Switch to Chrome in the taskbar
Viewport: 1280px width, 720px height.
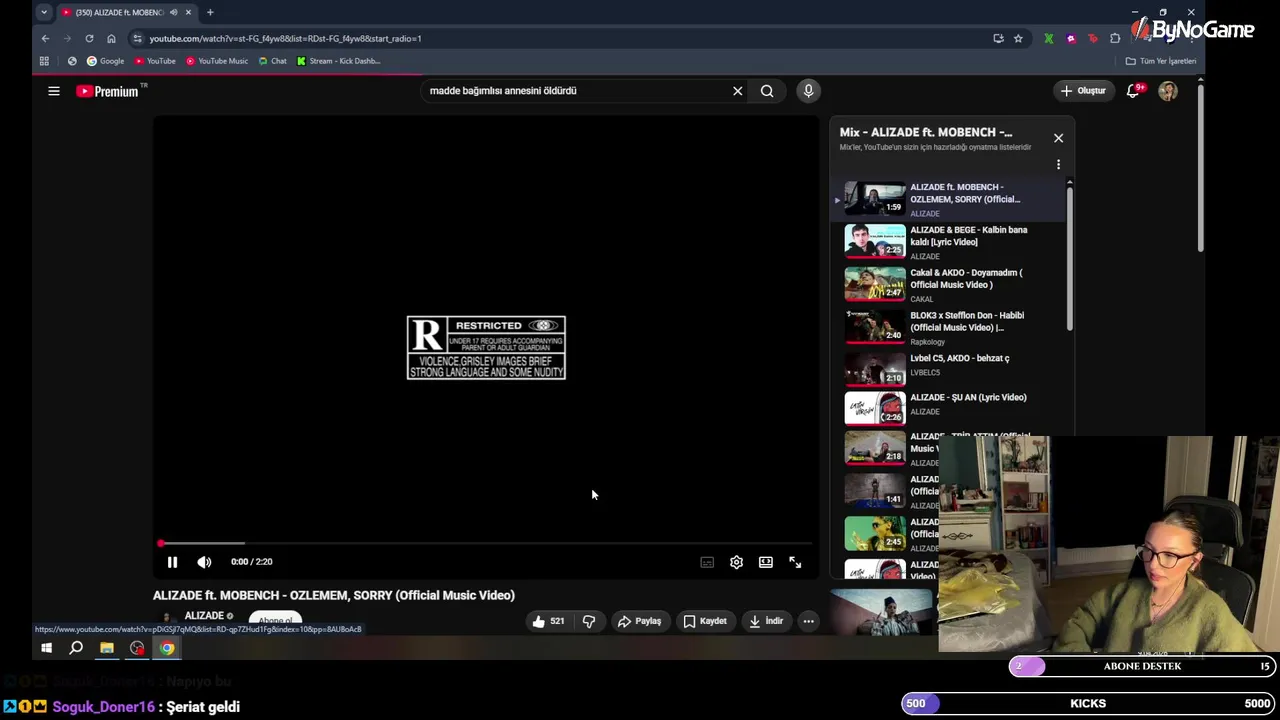[167, 648]
